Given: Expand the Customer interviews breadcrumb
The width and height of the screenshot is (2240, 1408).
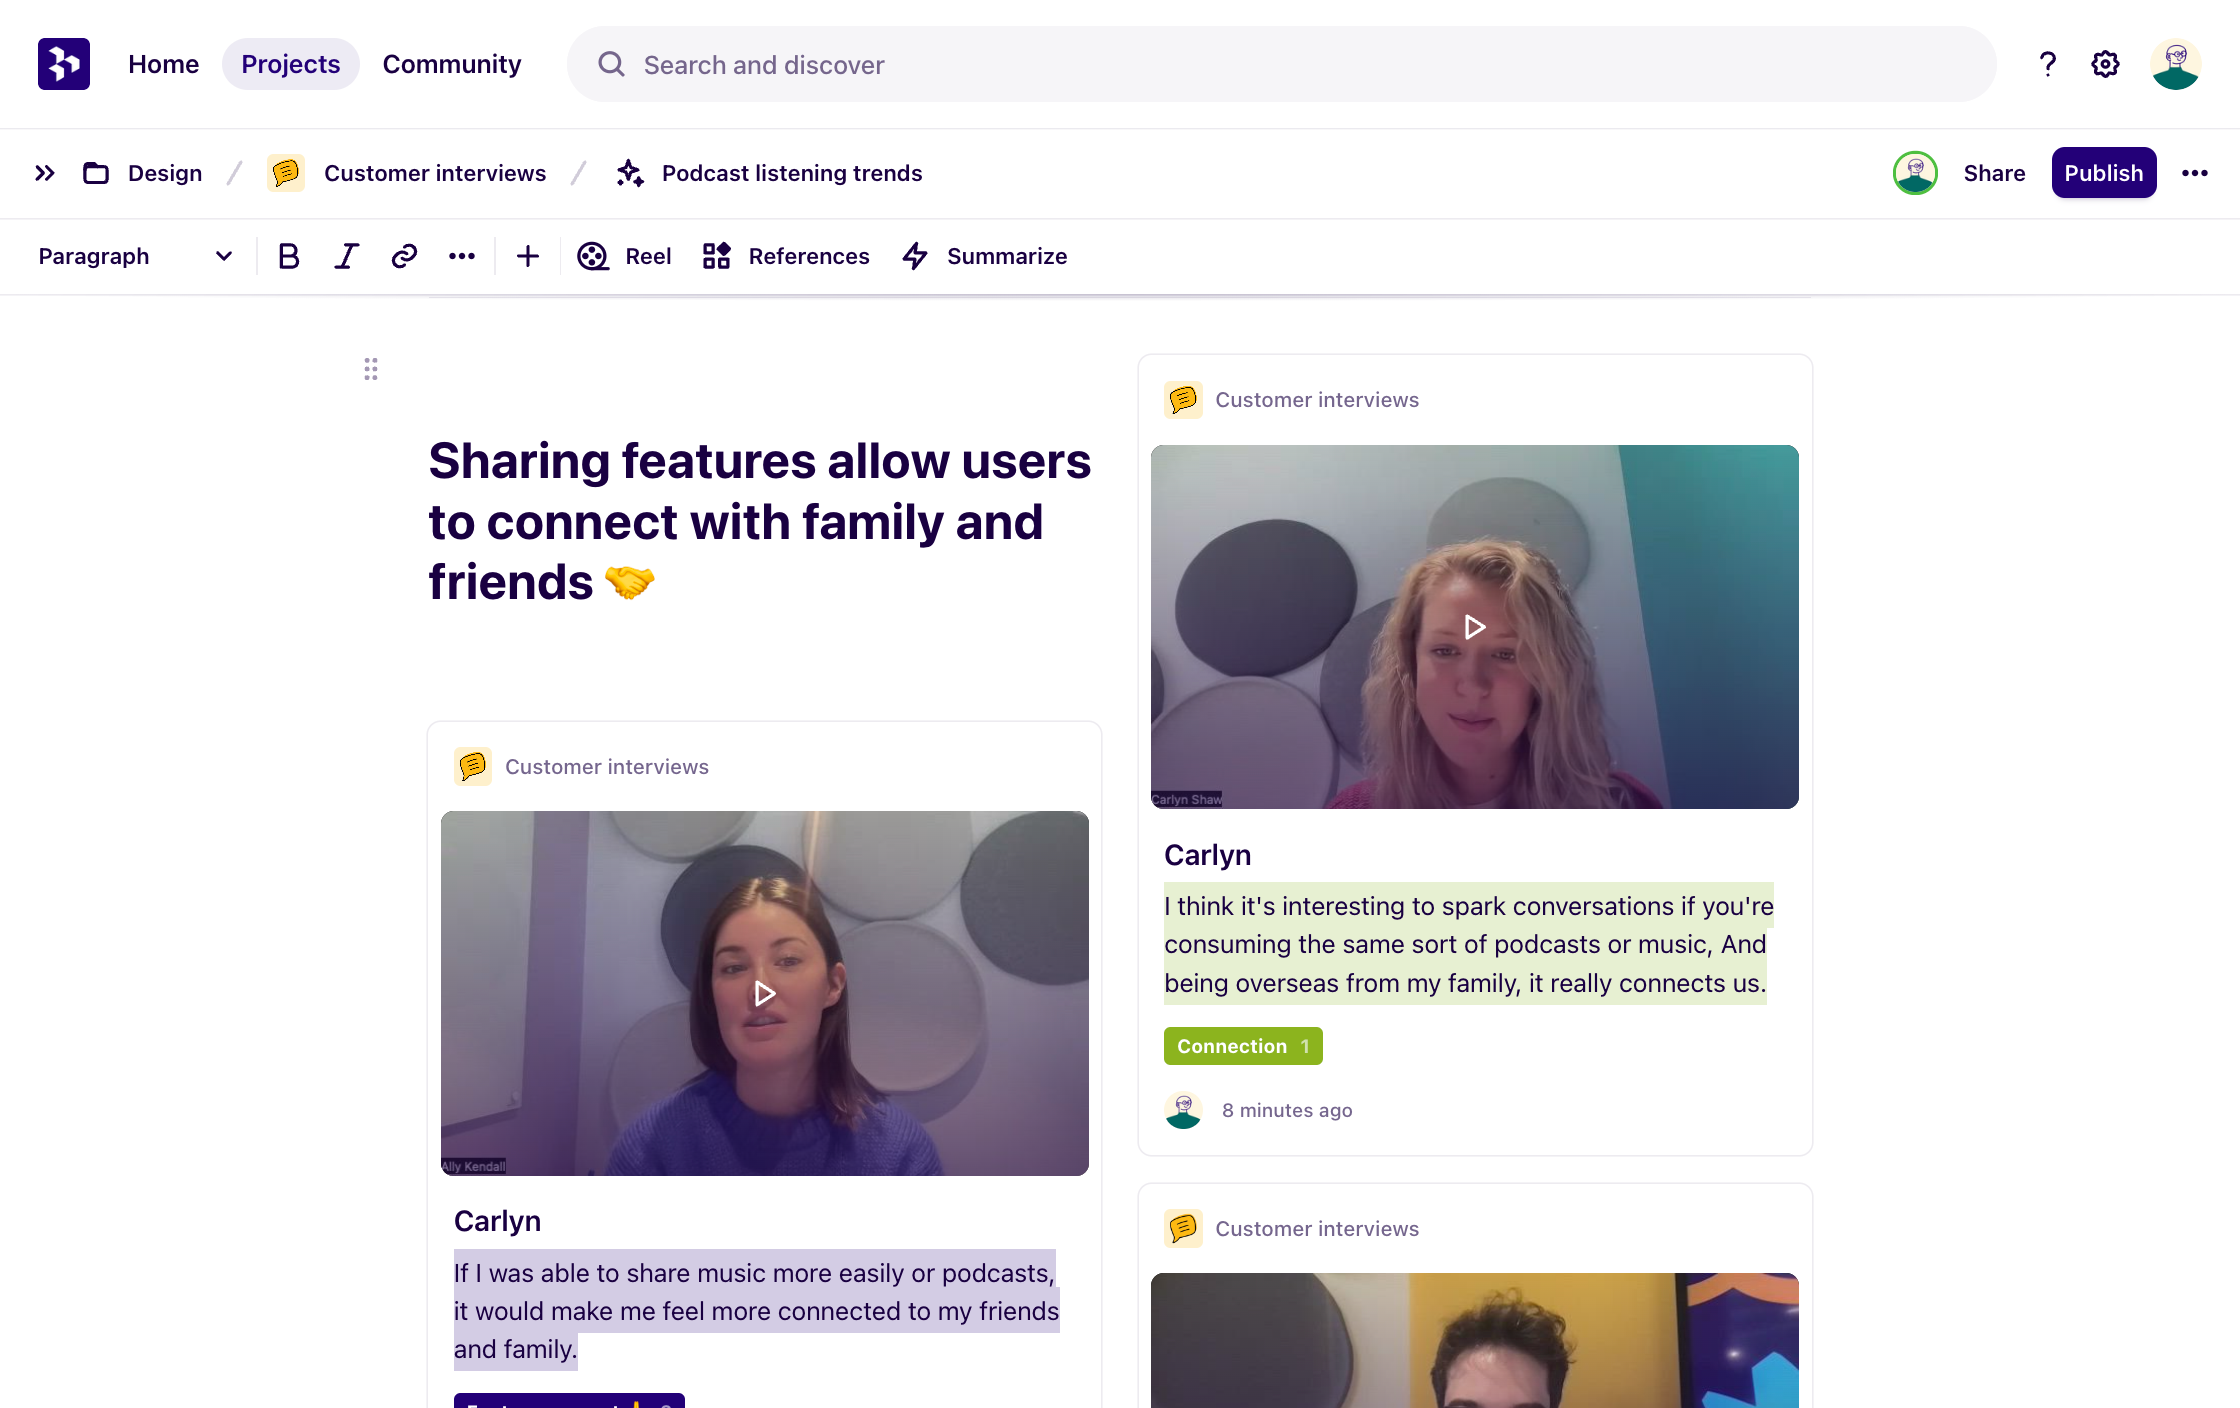Looking at the screenshot, I should [x=434, y=172].
